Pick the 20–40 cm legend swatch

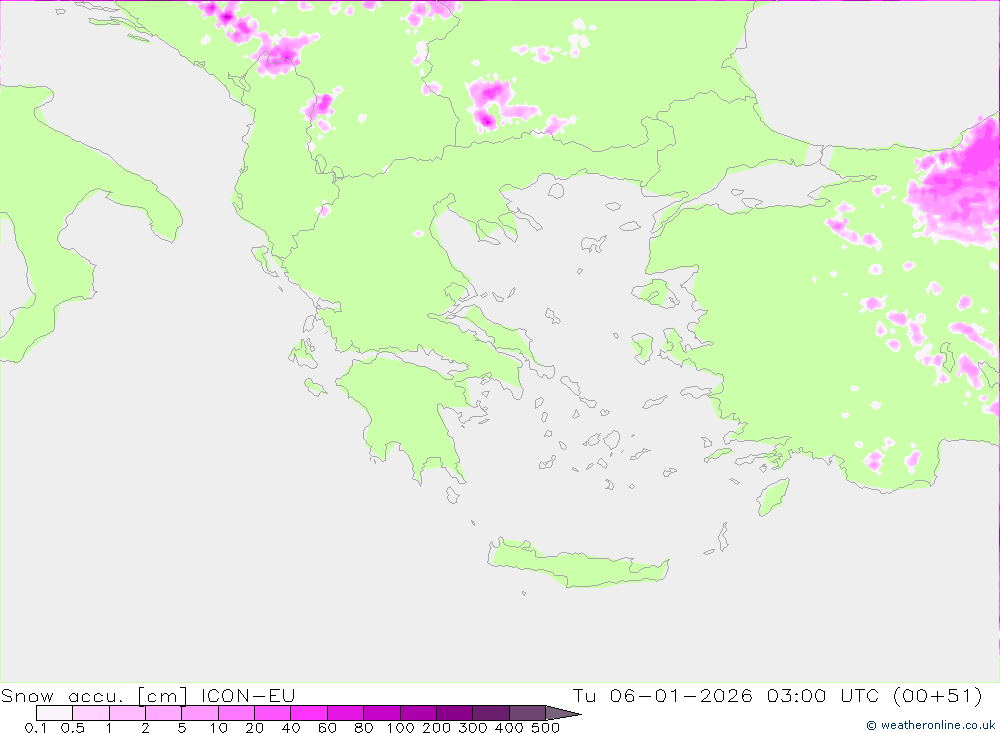tap(272, 713)
